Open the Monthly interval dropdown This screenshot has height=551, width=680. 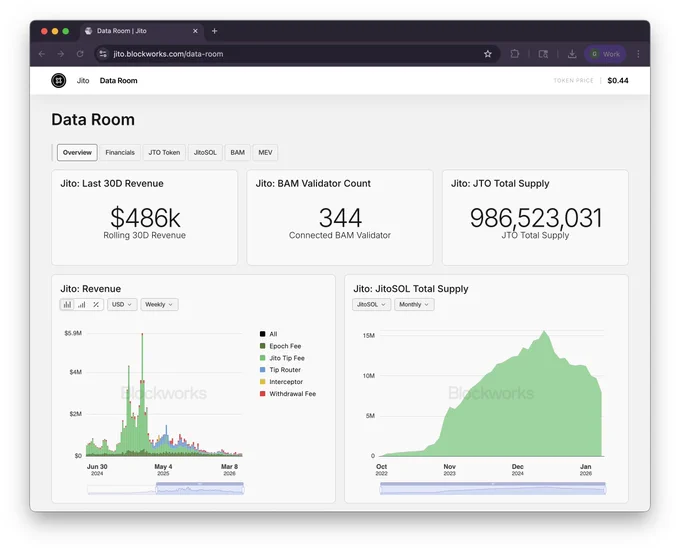point(414,304)
